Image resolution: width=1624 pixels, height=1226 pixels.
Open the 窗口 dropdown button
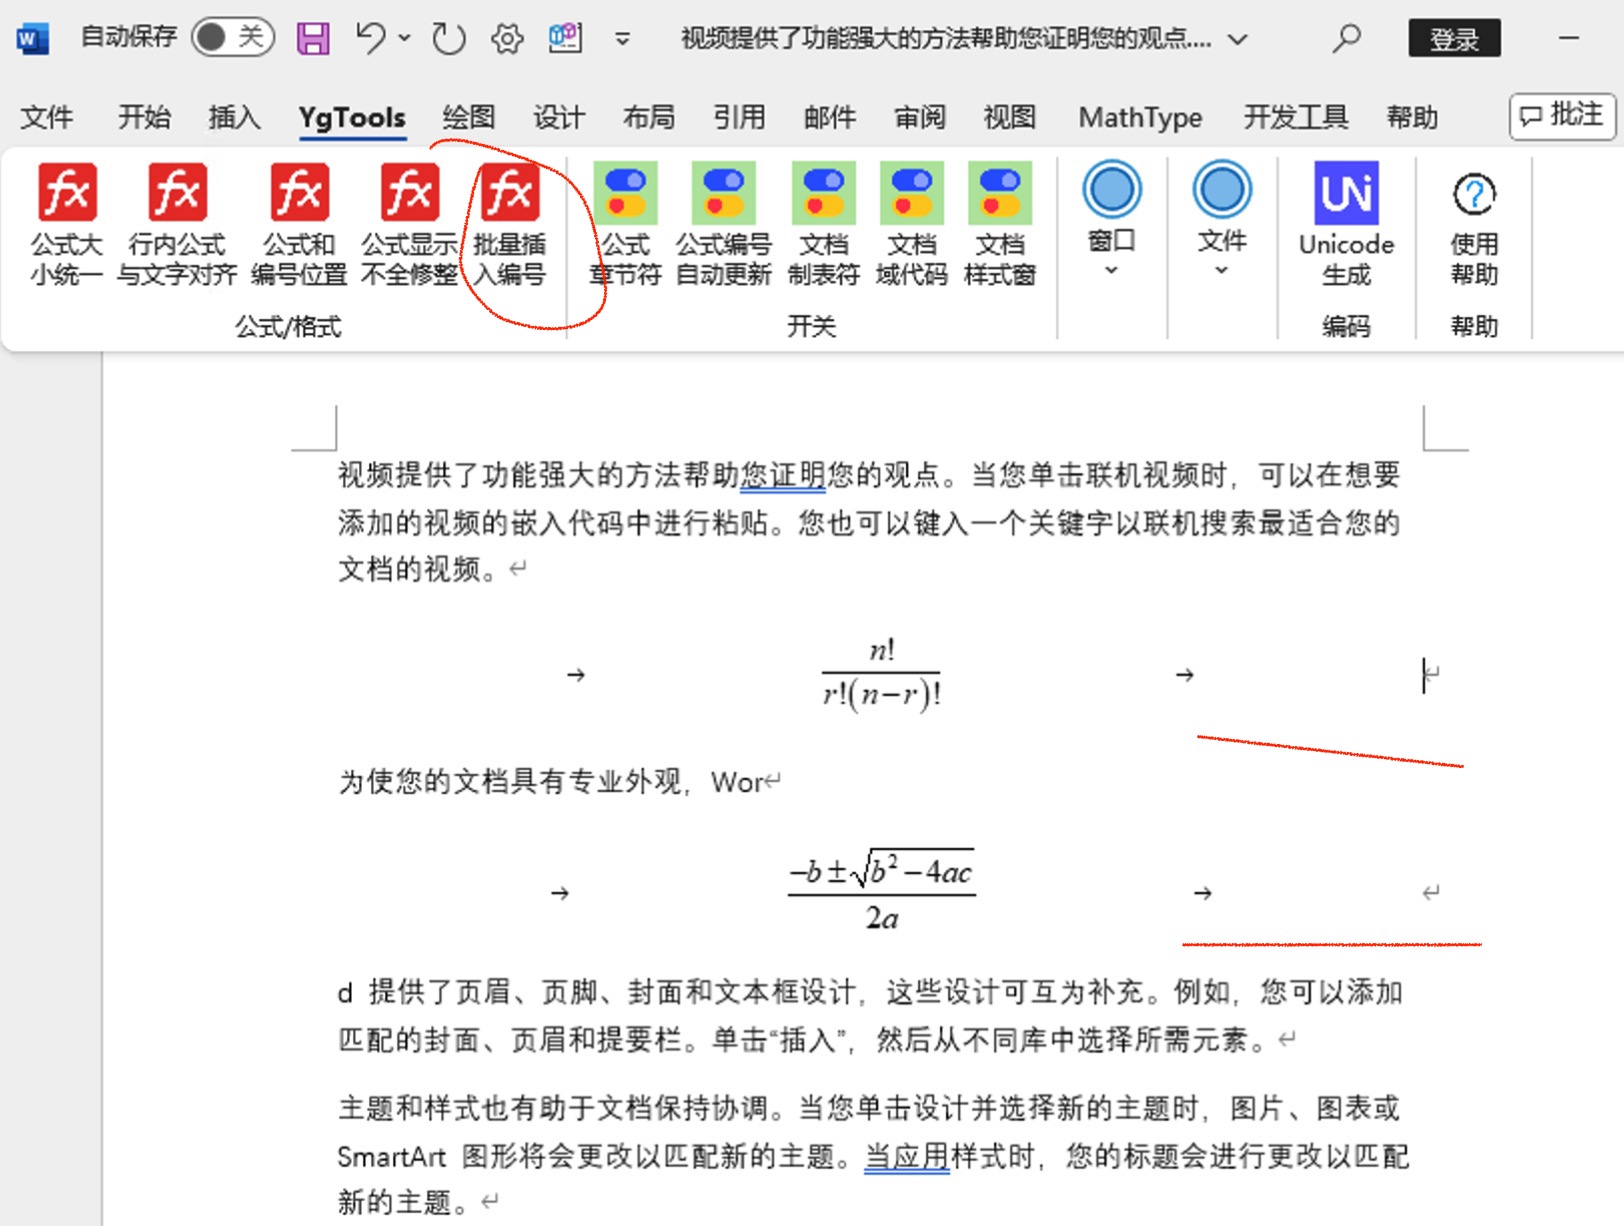tap(1111, 220)
